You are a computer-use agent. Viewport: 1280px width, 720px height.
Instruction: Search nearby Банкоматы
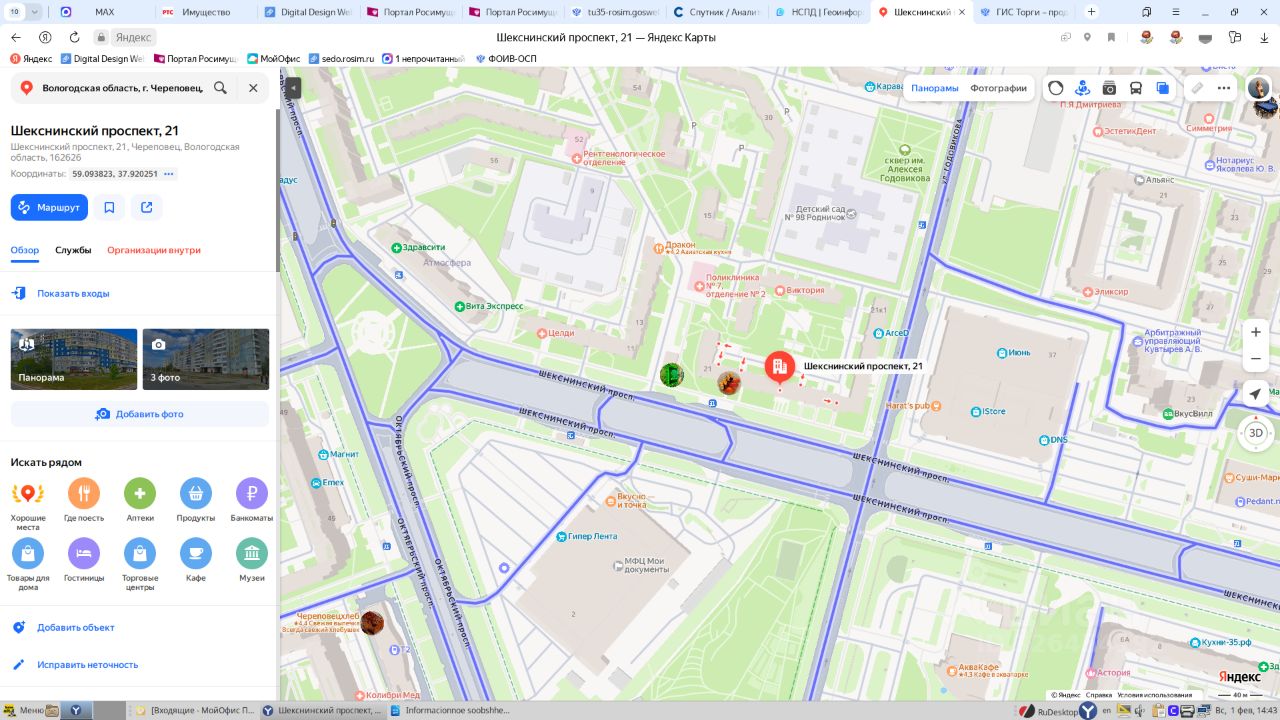tap(252, 501)
